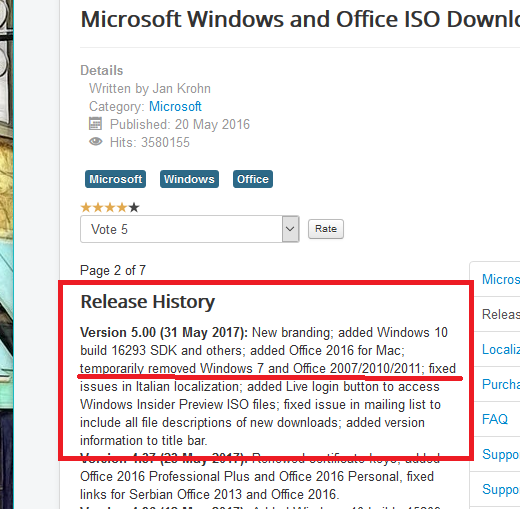
Task: Click the Release History heading
Action: tap(148, 302)
